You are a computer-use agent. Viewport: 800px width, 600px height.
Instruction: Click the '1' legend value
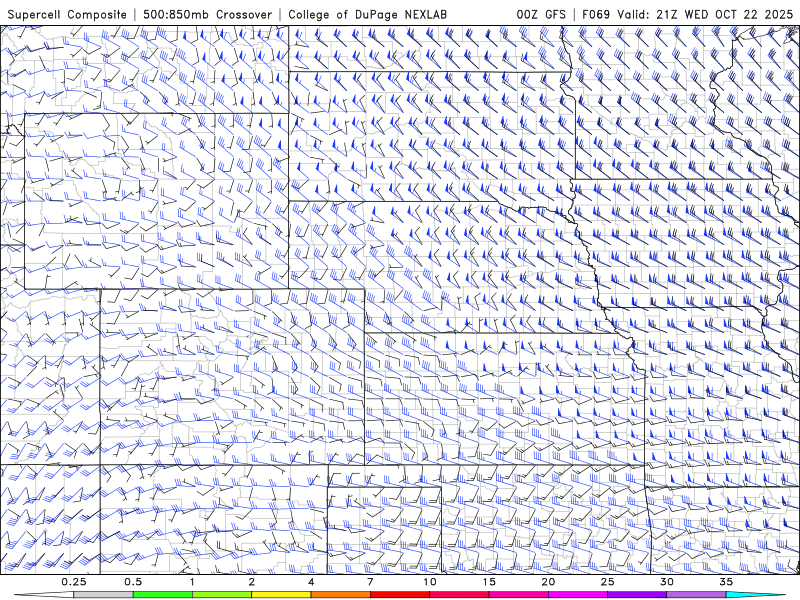(x=192, y=582)
